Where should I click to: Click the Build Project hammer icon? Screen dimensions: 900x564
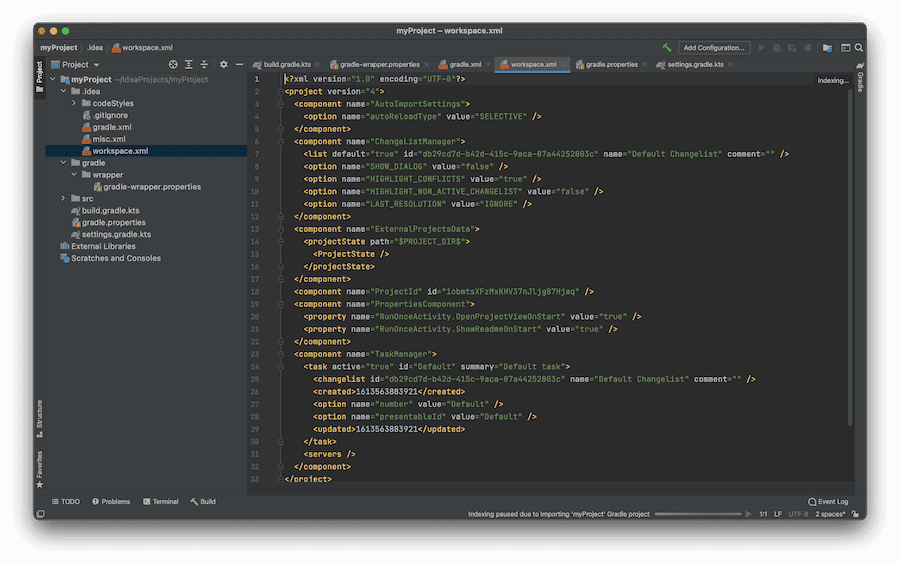pos(667,47)
